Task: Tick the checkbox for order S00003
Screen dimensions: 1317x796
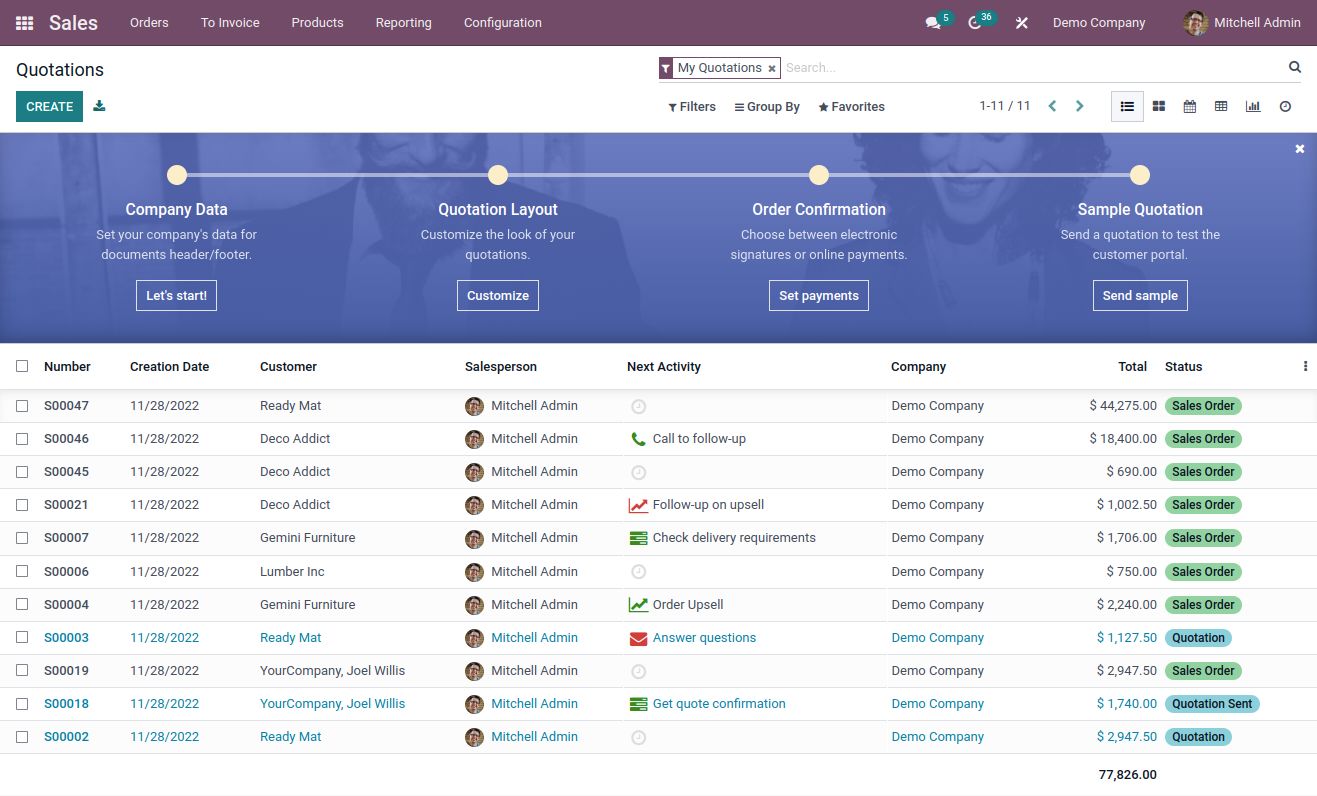Action: pyautogui.click(x=22, y=637)
